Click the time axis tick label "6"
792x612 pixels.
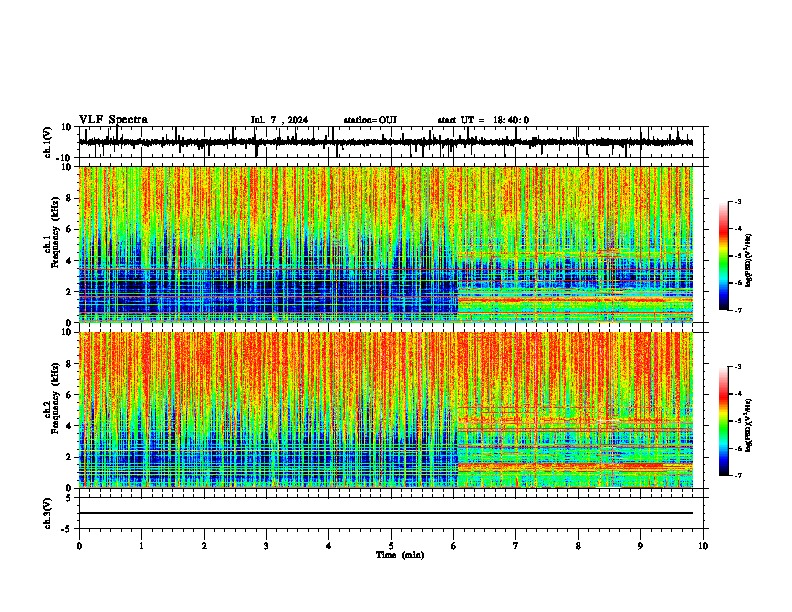point(453,546)
